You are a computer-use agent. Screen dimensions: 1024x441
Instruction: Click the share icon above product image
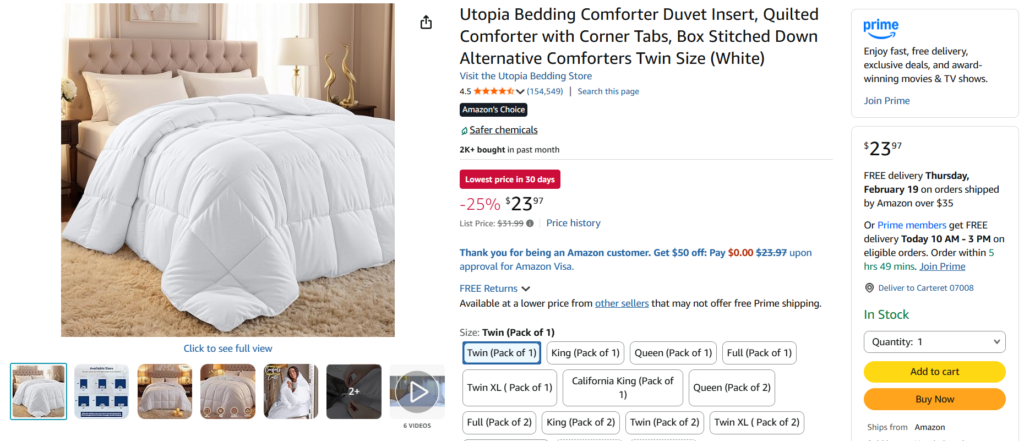tap(426, 22)
